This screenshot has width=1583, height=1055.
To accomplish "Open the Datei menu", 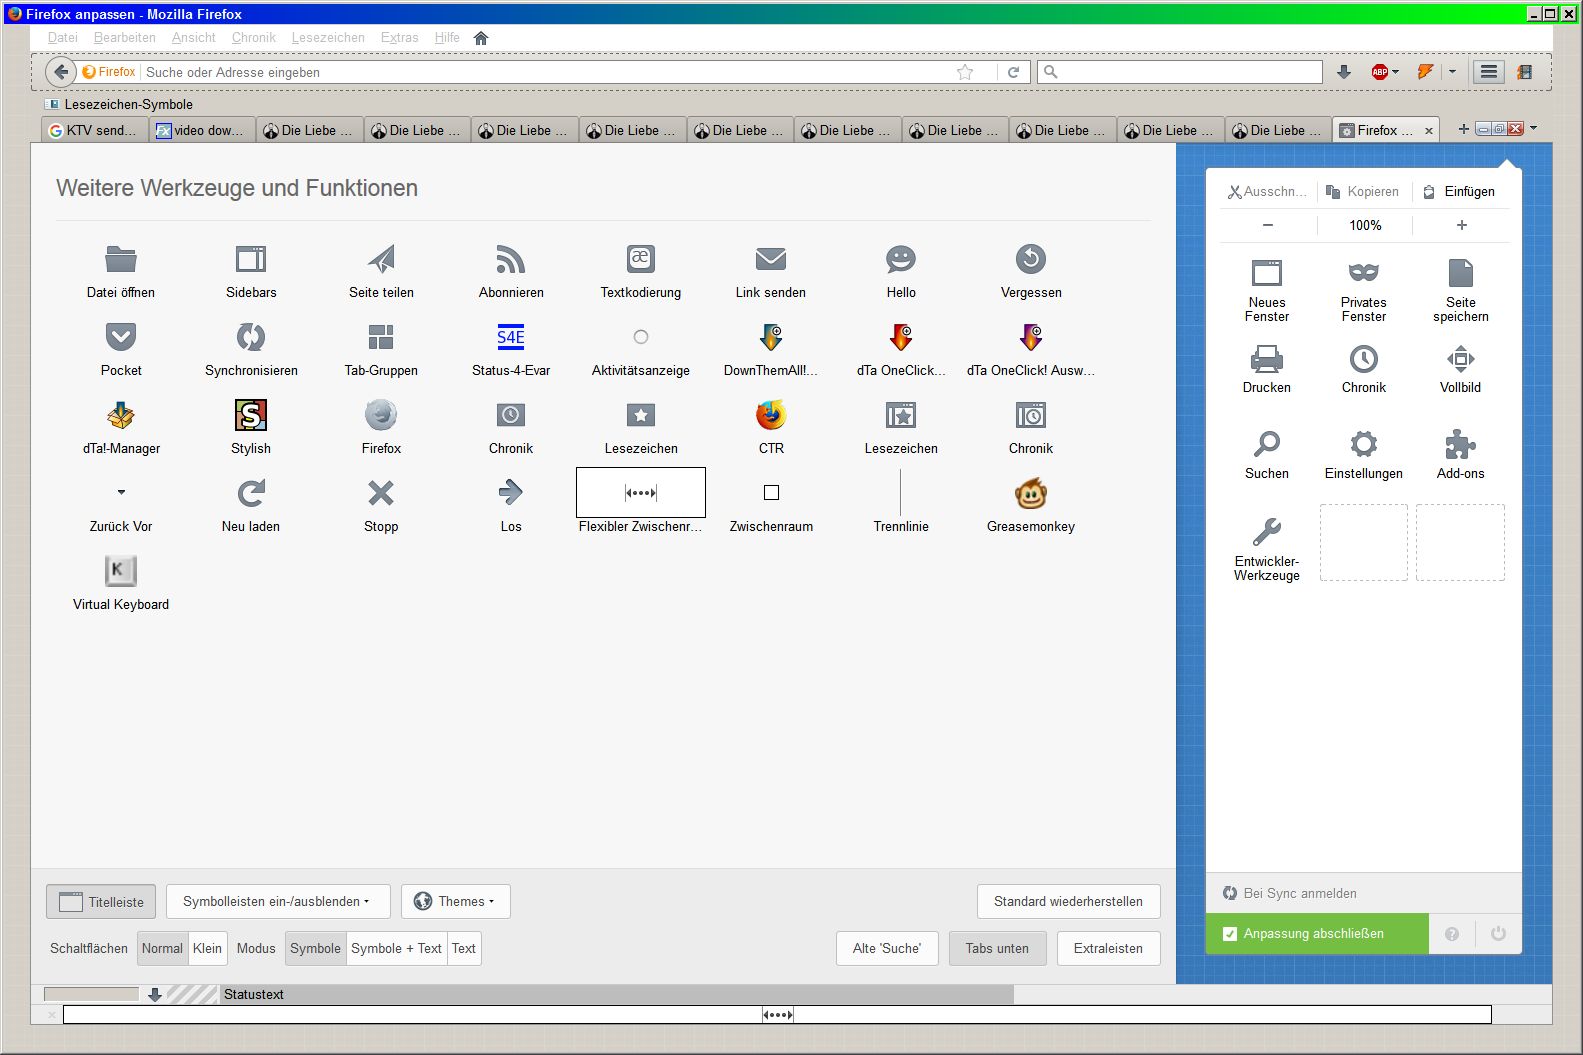I will 62,38.
